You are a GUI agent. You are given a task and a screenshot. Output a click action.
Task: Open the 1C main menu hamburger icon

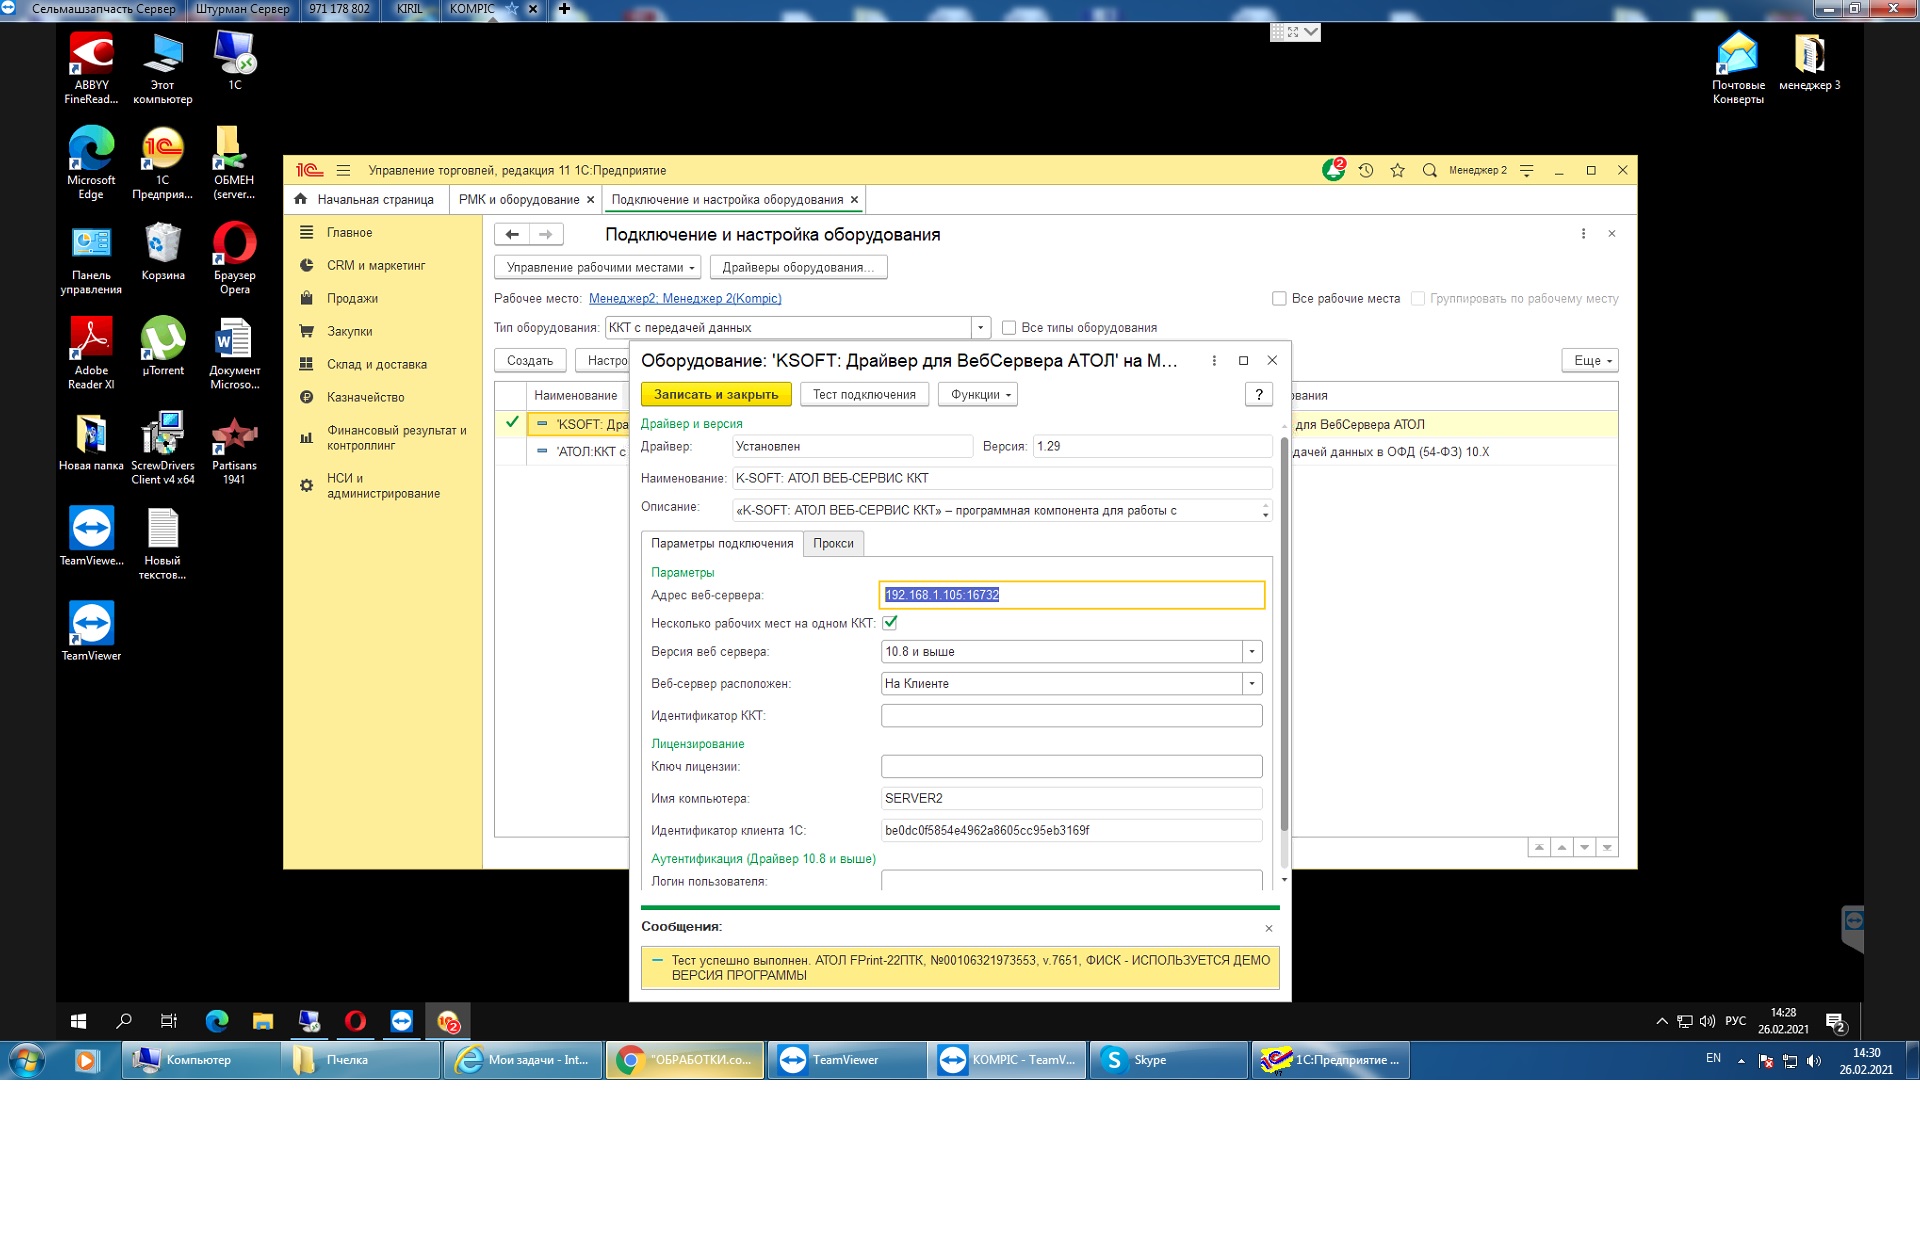pyautogui.click(x=343, y=170)
